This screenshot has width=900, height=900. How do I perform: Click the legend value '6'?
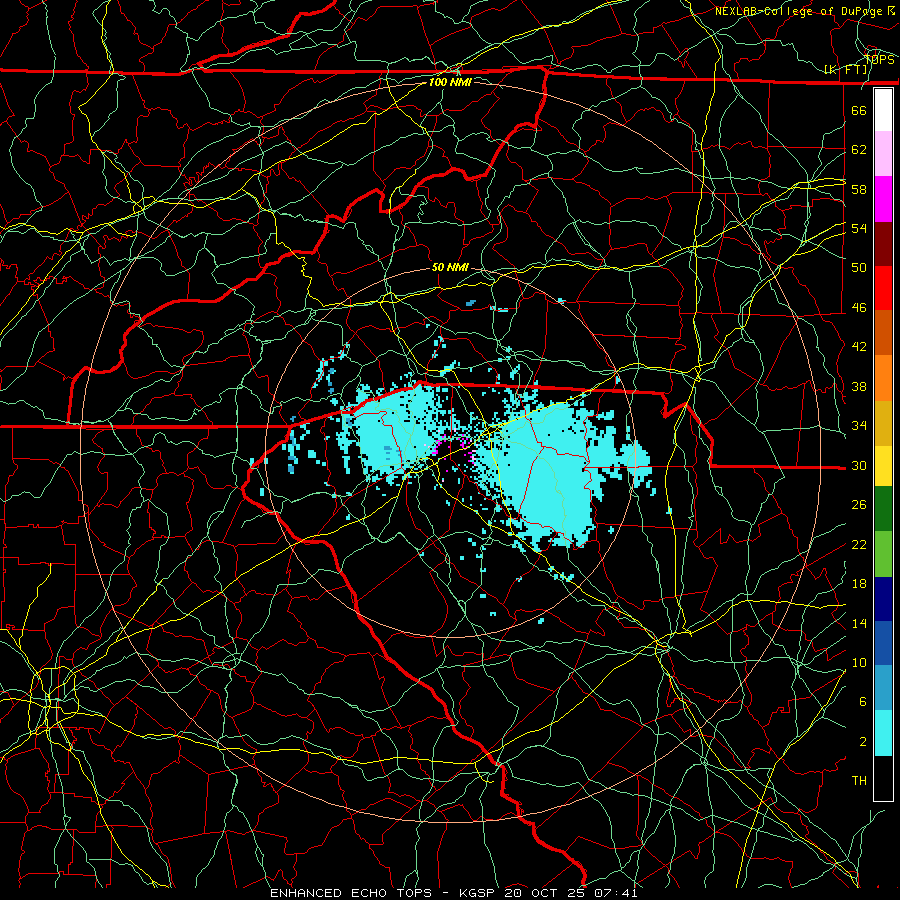[862, 701]
